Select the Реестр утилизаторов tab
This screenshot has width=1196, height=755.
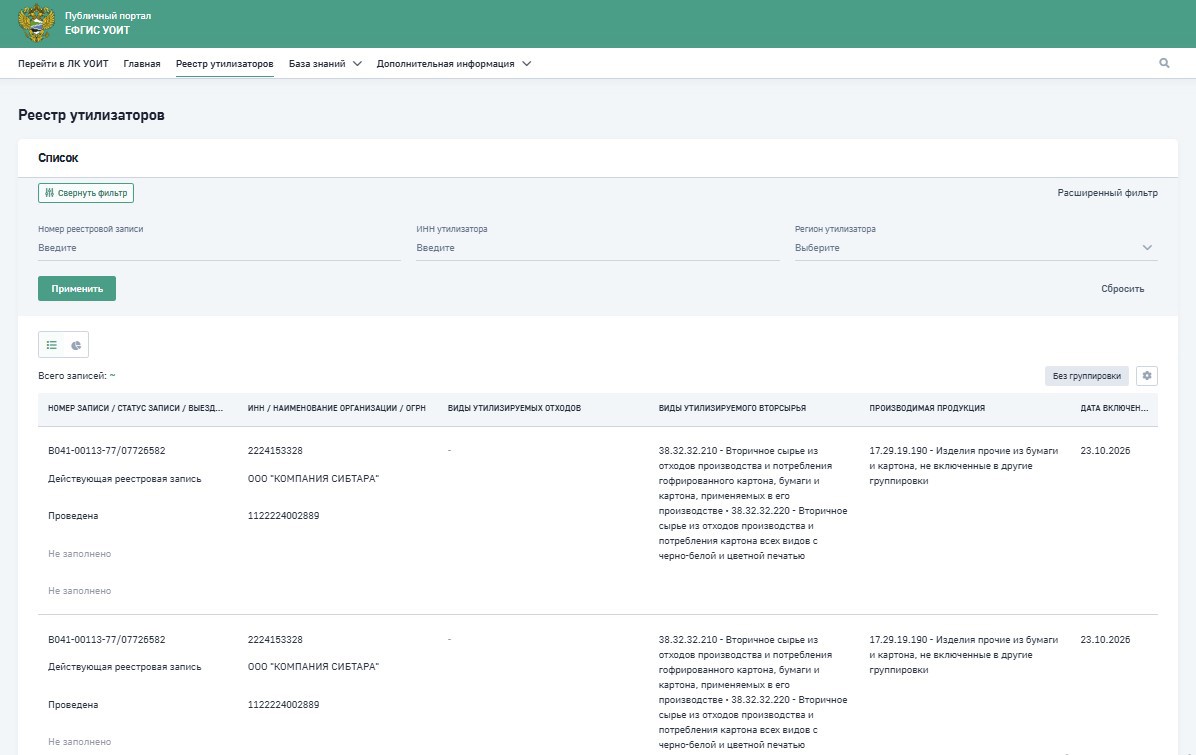click(224, 64)
